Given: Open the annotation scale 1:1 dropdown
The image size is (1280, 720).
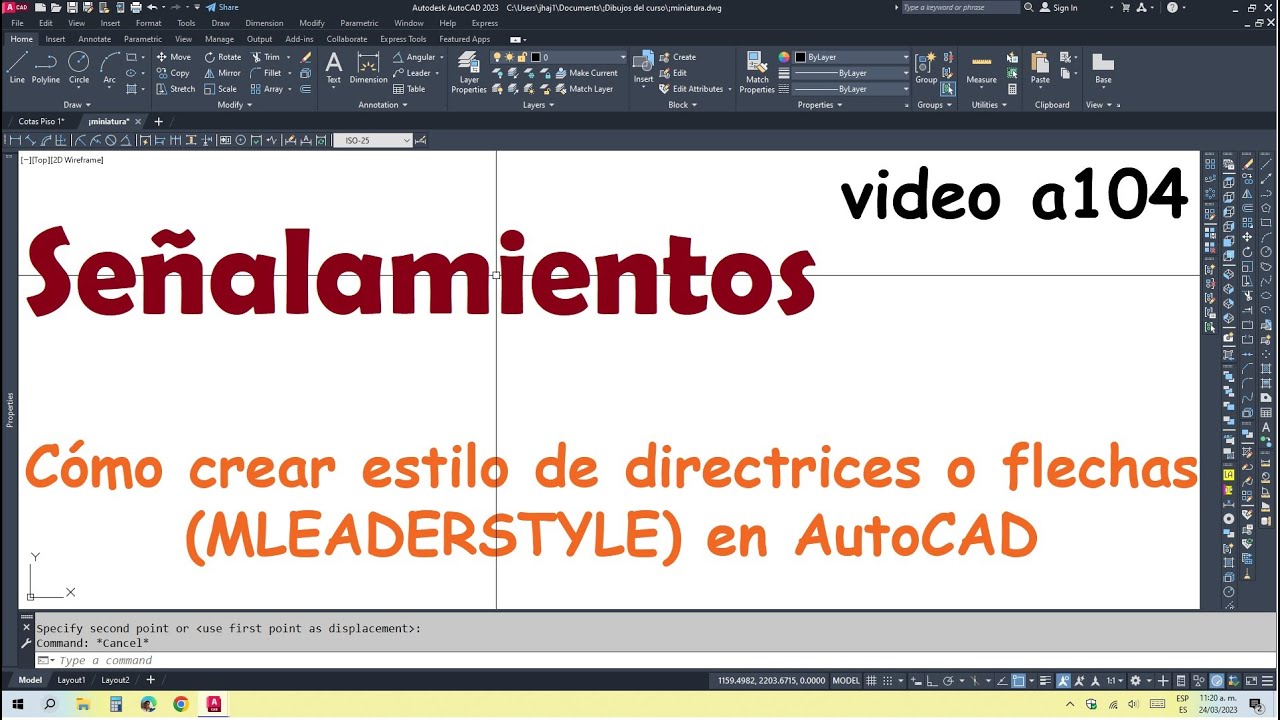Looking at the screenshot, I should tap(1114, 681).
